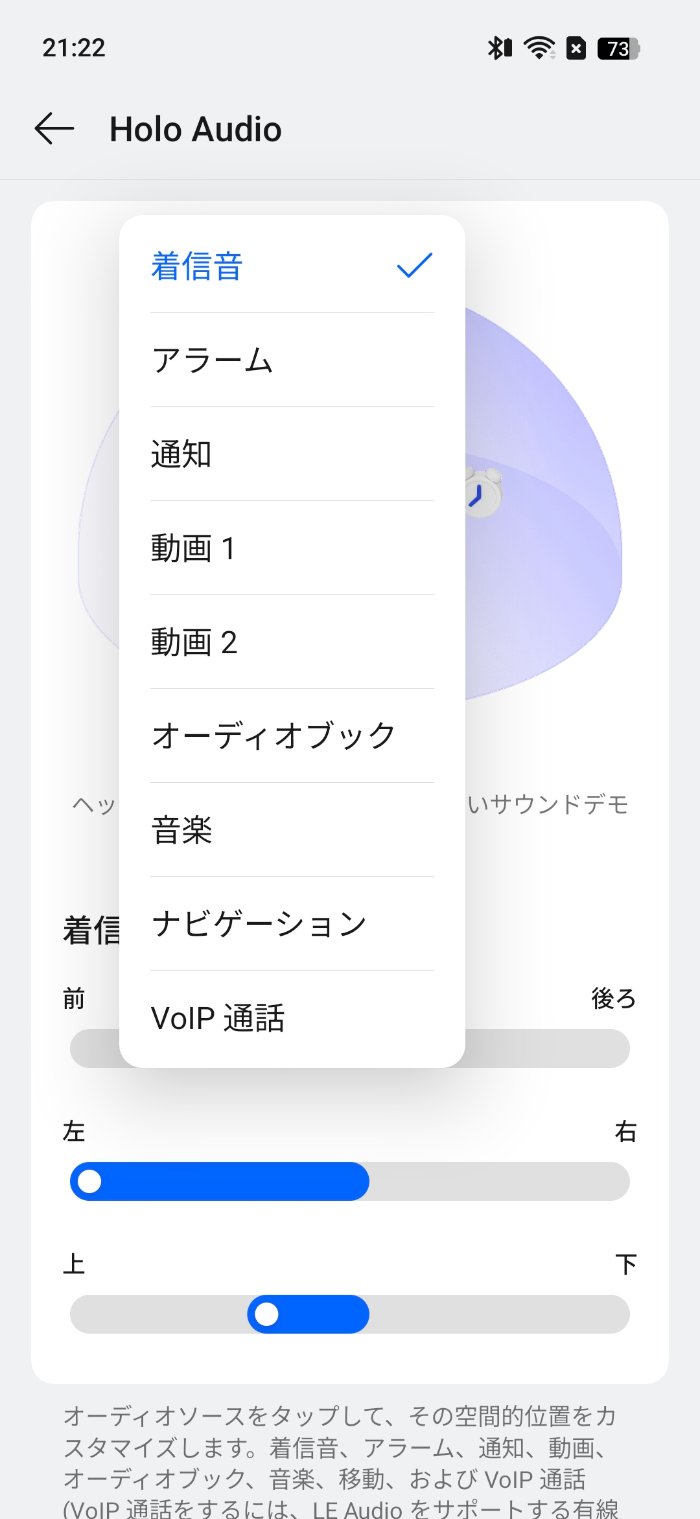Screen dimensions: 700x1519
Task: Pick 動画 2 from the list
Action: (x=292, y=642)
